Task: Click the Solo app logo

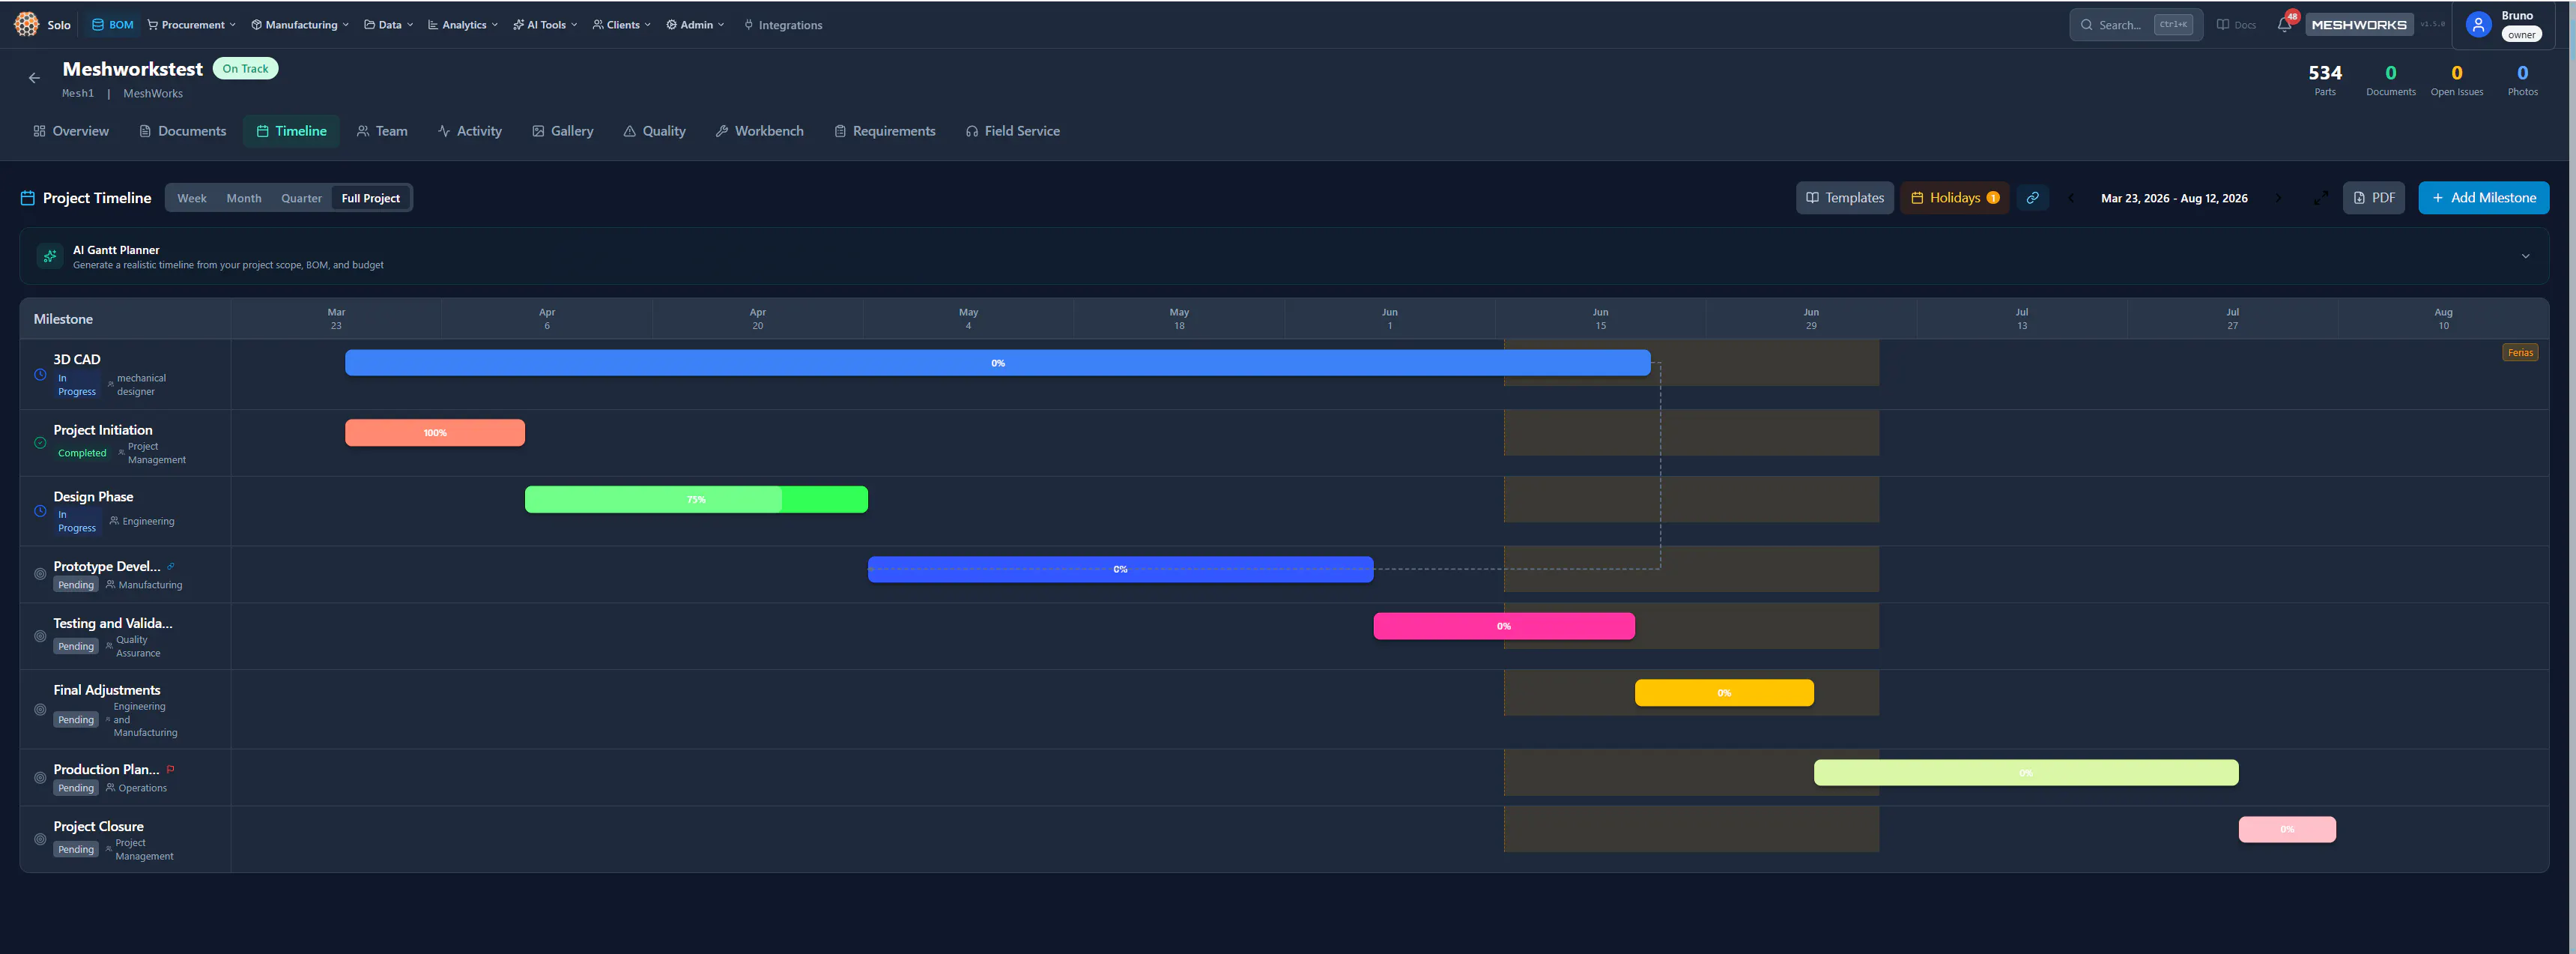Action: point(27,24)
